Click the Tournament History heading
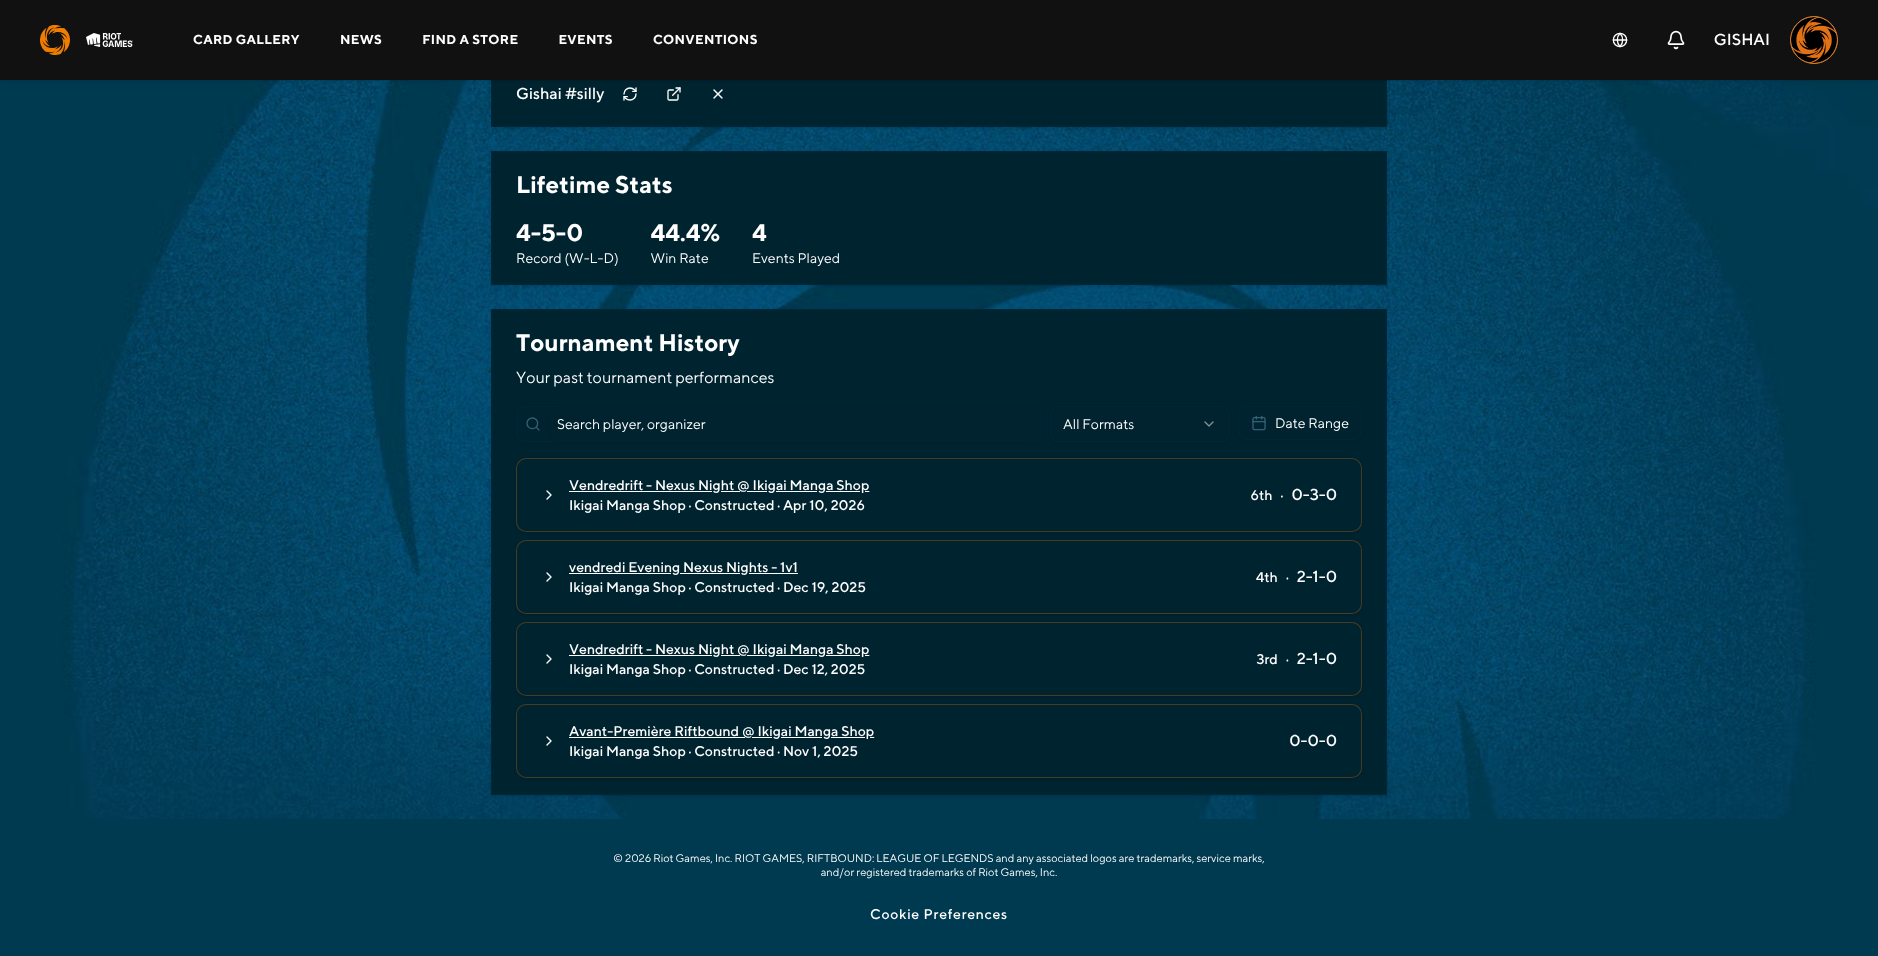The height and width of the screenshot is (956, 1878). coord(628,343)
